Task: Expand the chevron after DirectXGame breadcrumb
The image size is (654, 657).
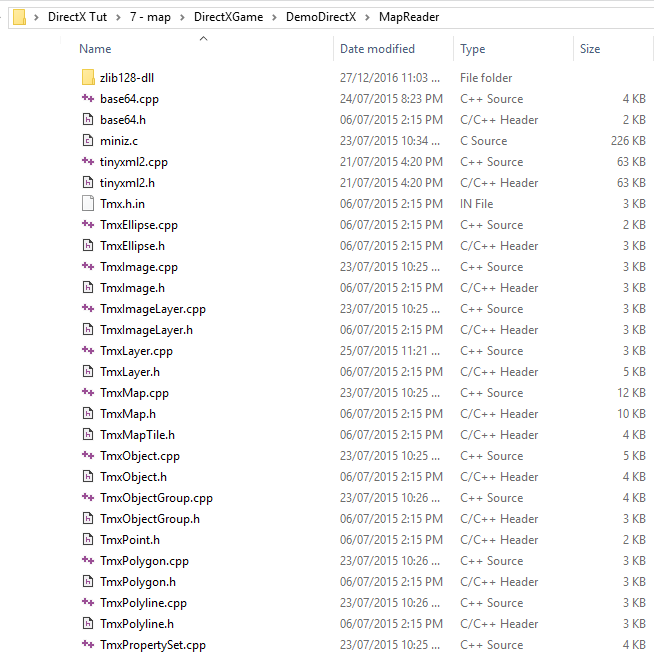Action: point(274,17)
